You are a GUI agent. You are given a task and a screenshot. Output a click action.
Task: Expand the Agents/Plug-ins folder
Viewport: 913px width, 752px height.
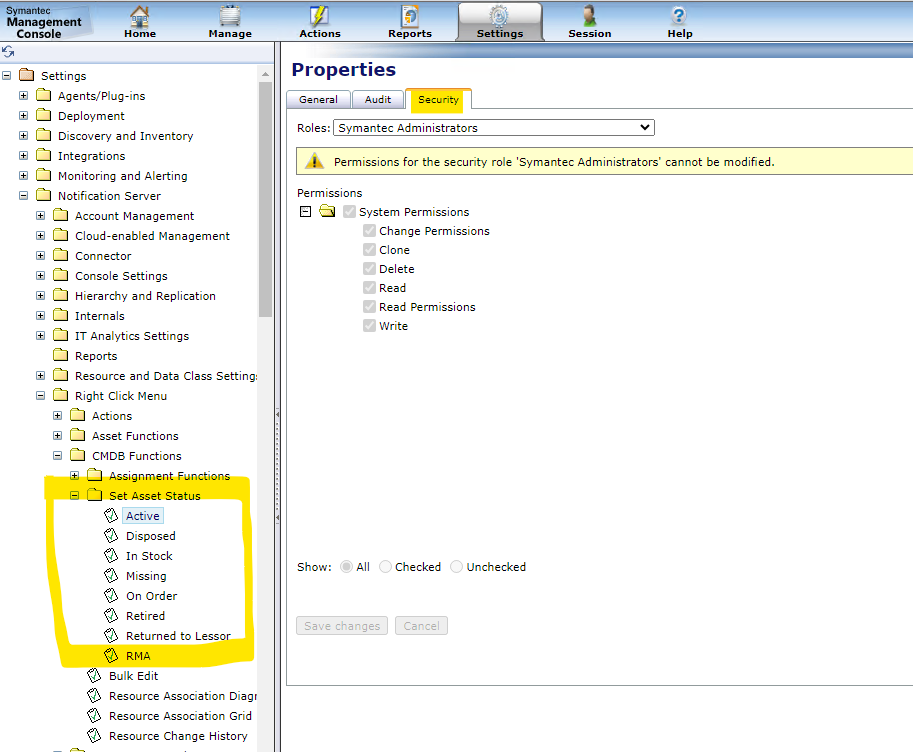23,95
